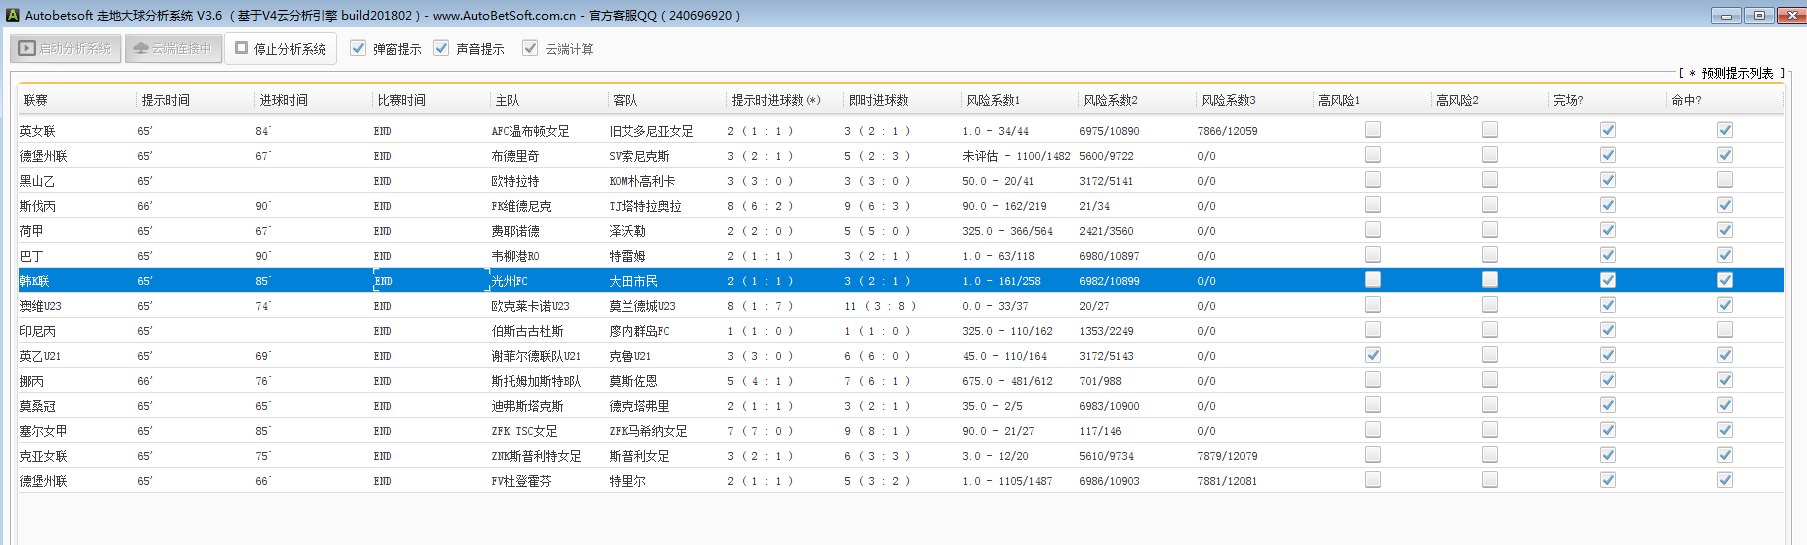Toggle the 弹窗提示 checkbox
This screenshot has width=1807, height=545.
358,48
